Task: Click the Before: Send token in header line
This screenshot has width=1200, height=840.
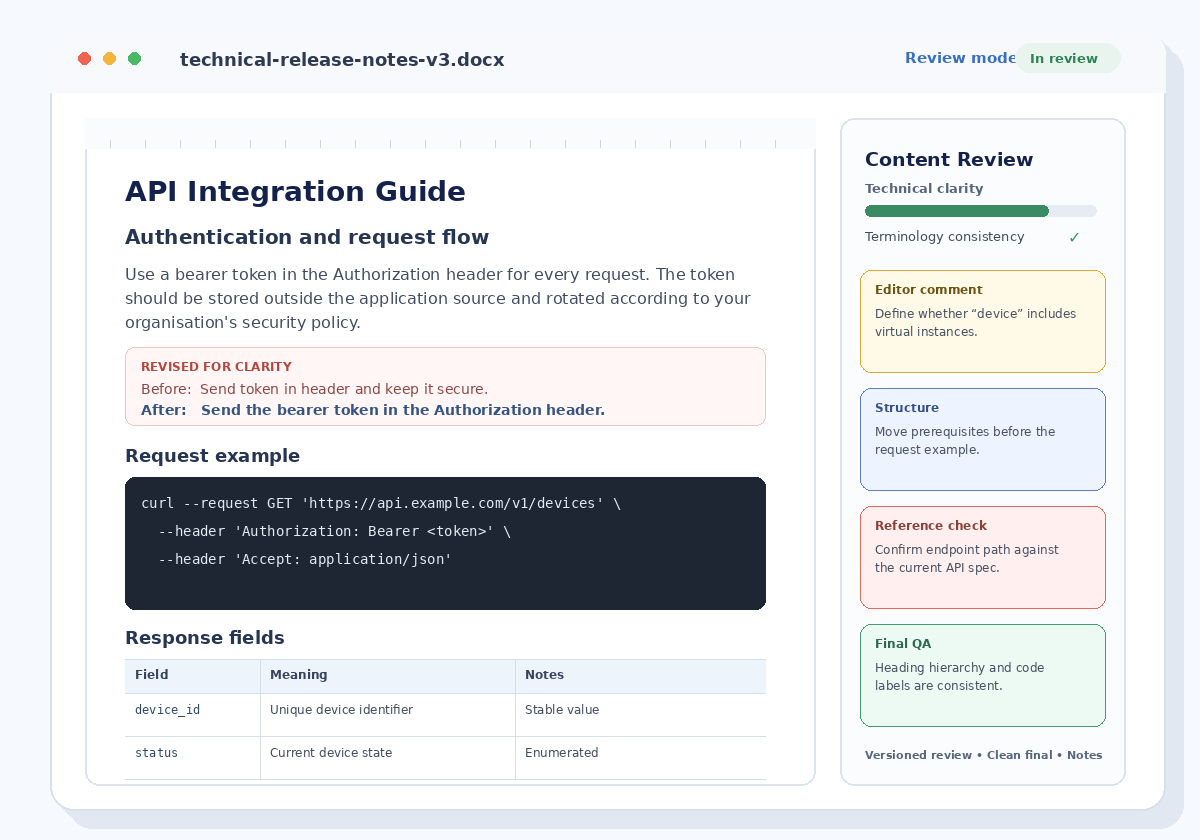Action: click(x=314, y=389)
